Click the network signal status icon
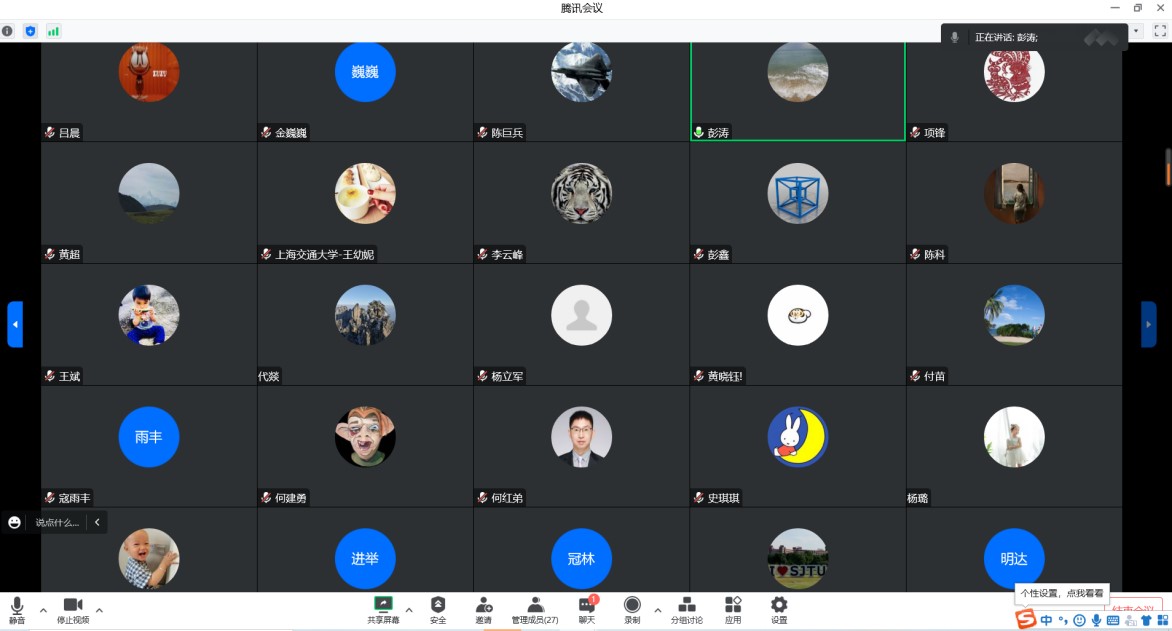1172x631 pixels. click(53, 31)
